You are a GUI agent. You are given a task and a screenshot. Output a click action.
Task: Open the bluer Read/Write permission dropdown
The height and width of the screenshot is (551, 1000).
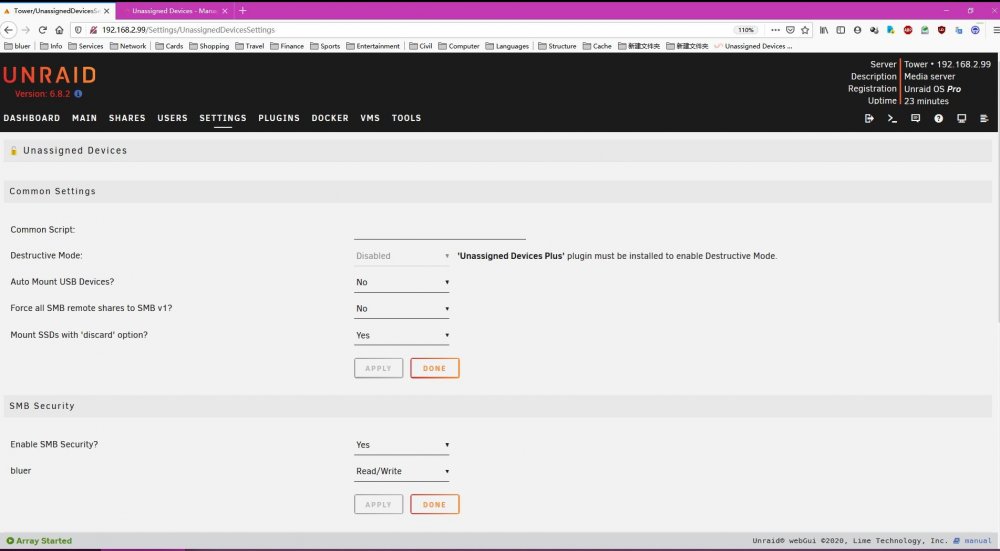(x=402, y=471)
